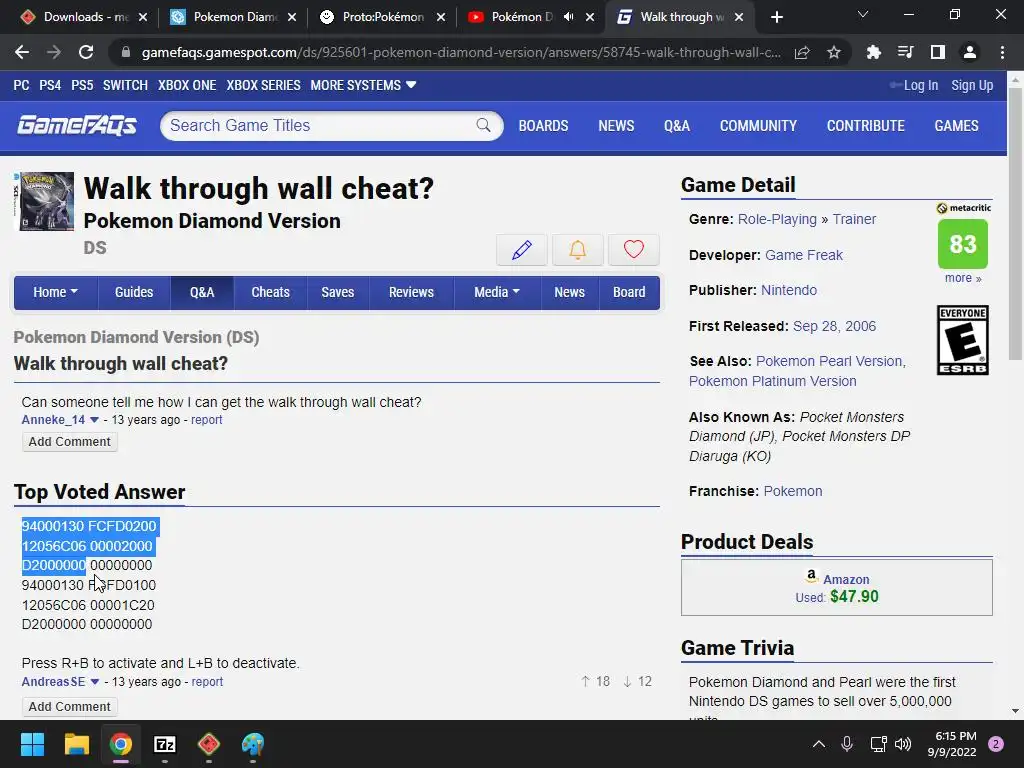The image size is (1024, 768).
Task: Click the browser forward arrow
Action: point(54,52)
